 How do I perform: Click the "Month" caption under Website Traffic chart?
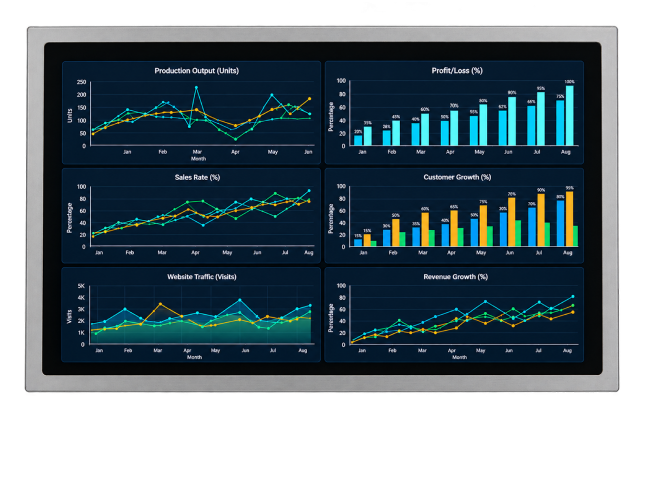point(194,357)
